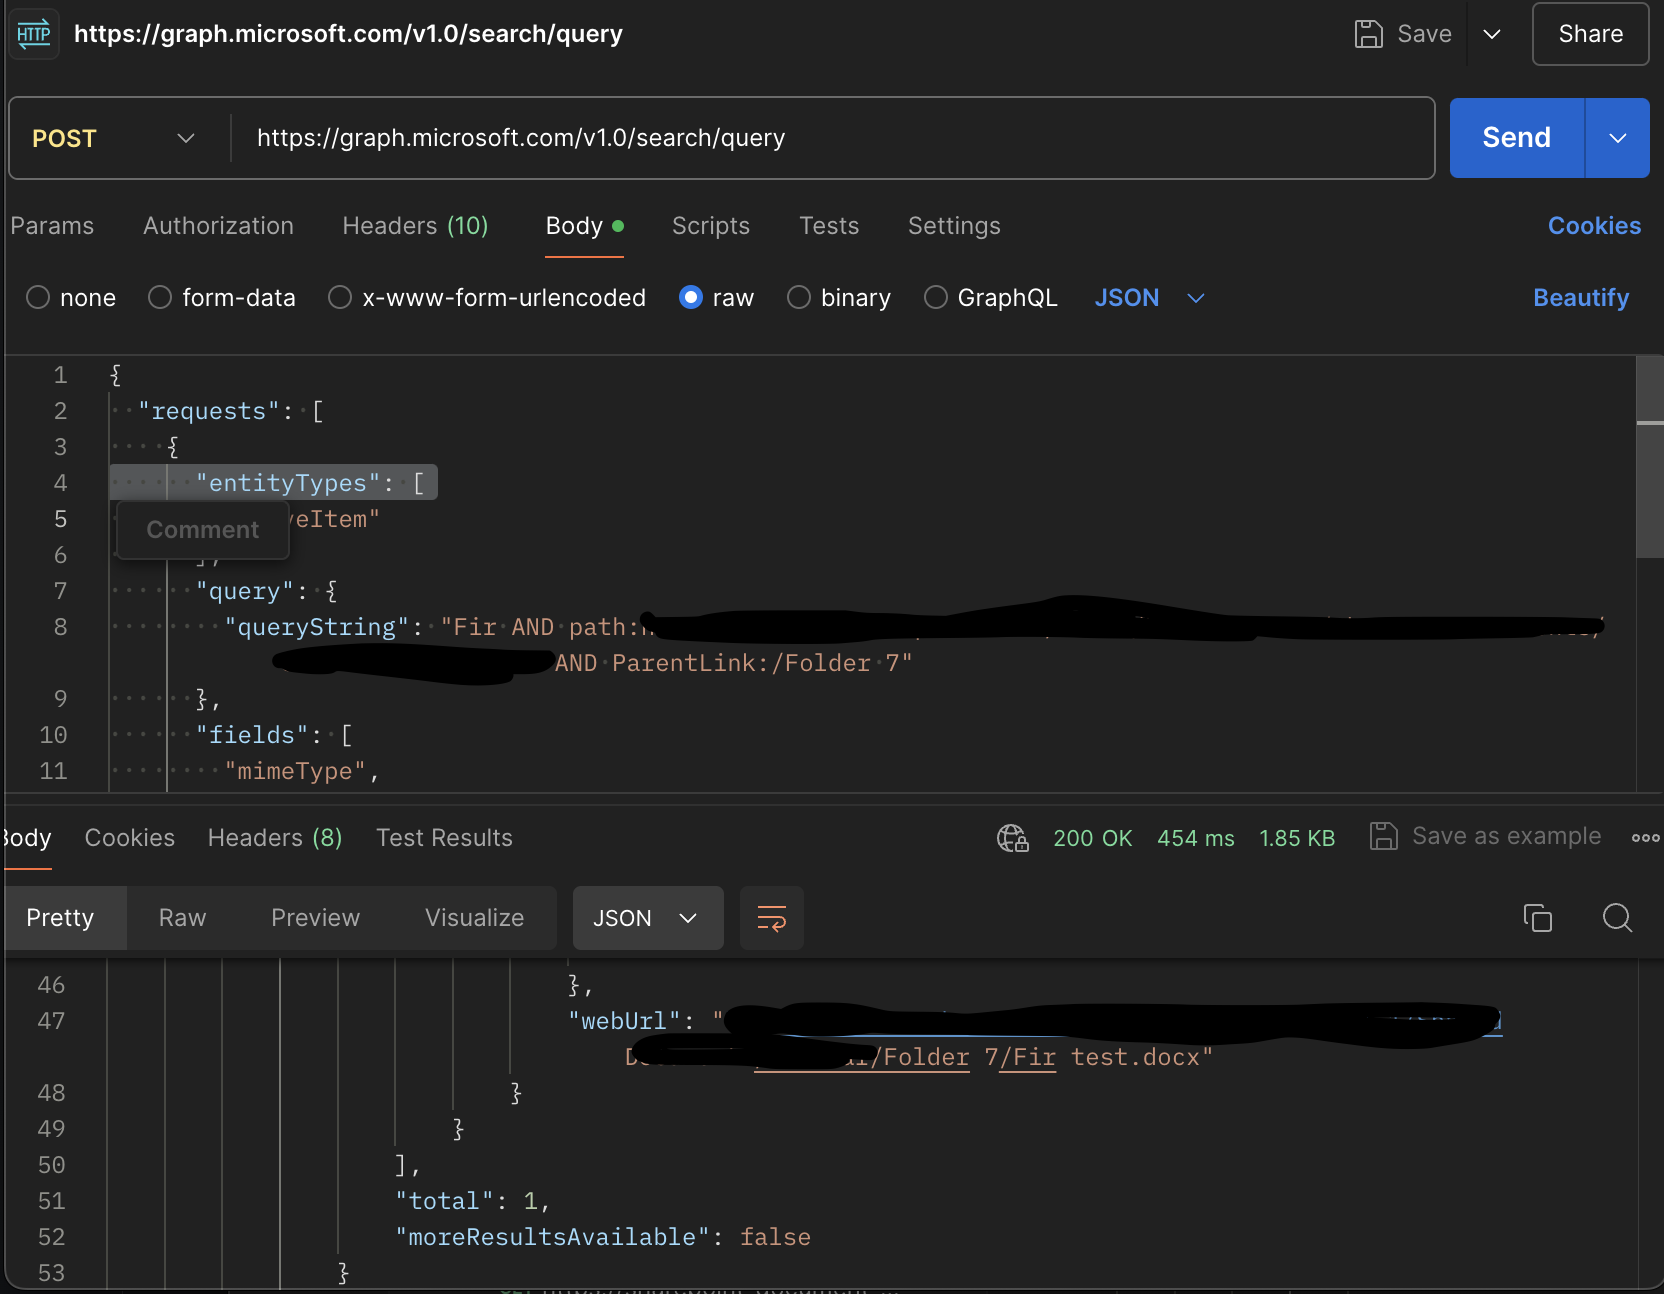
Task: Open search in response body
Action: tap(1617, 917)
